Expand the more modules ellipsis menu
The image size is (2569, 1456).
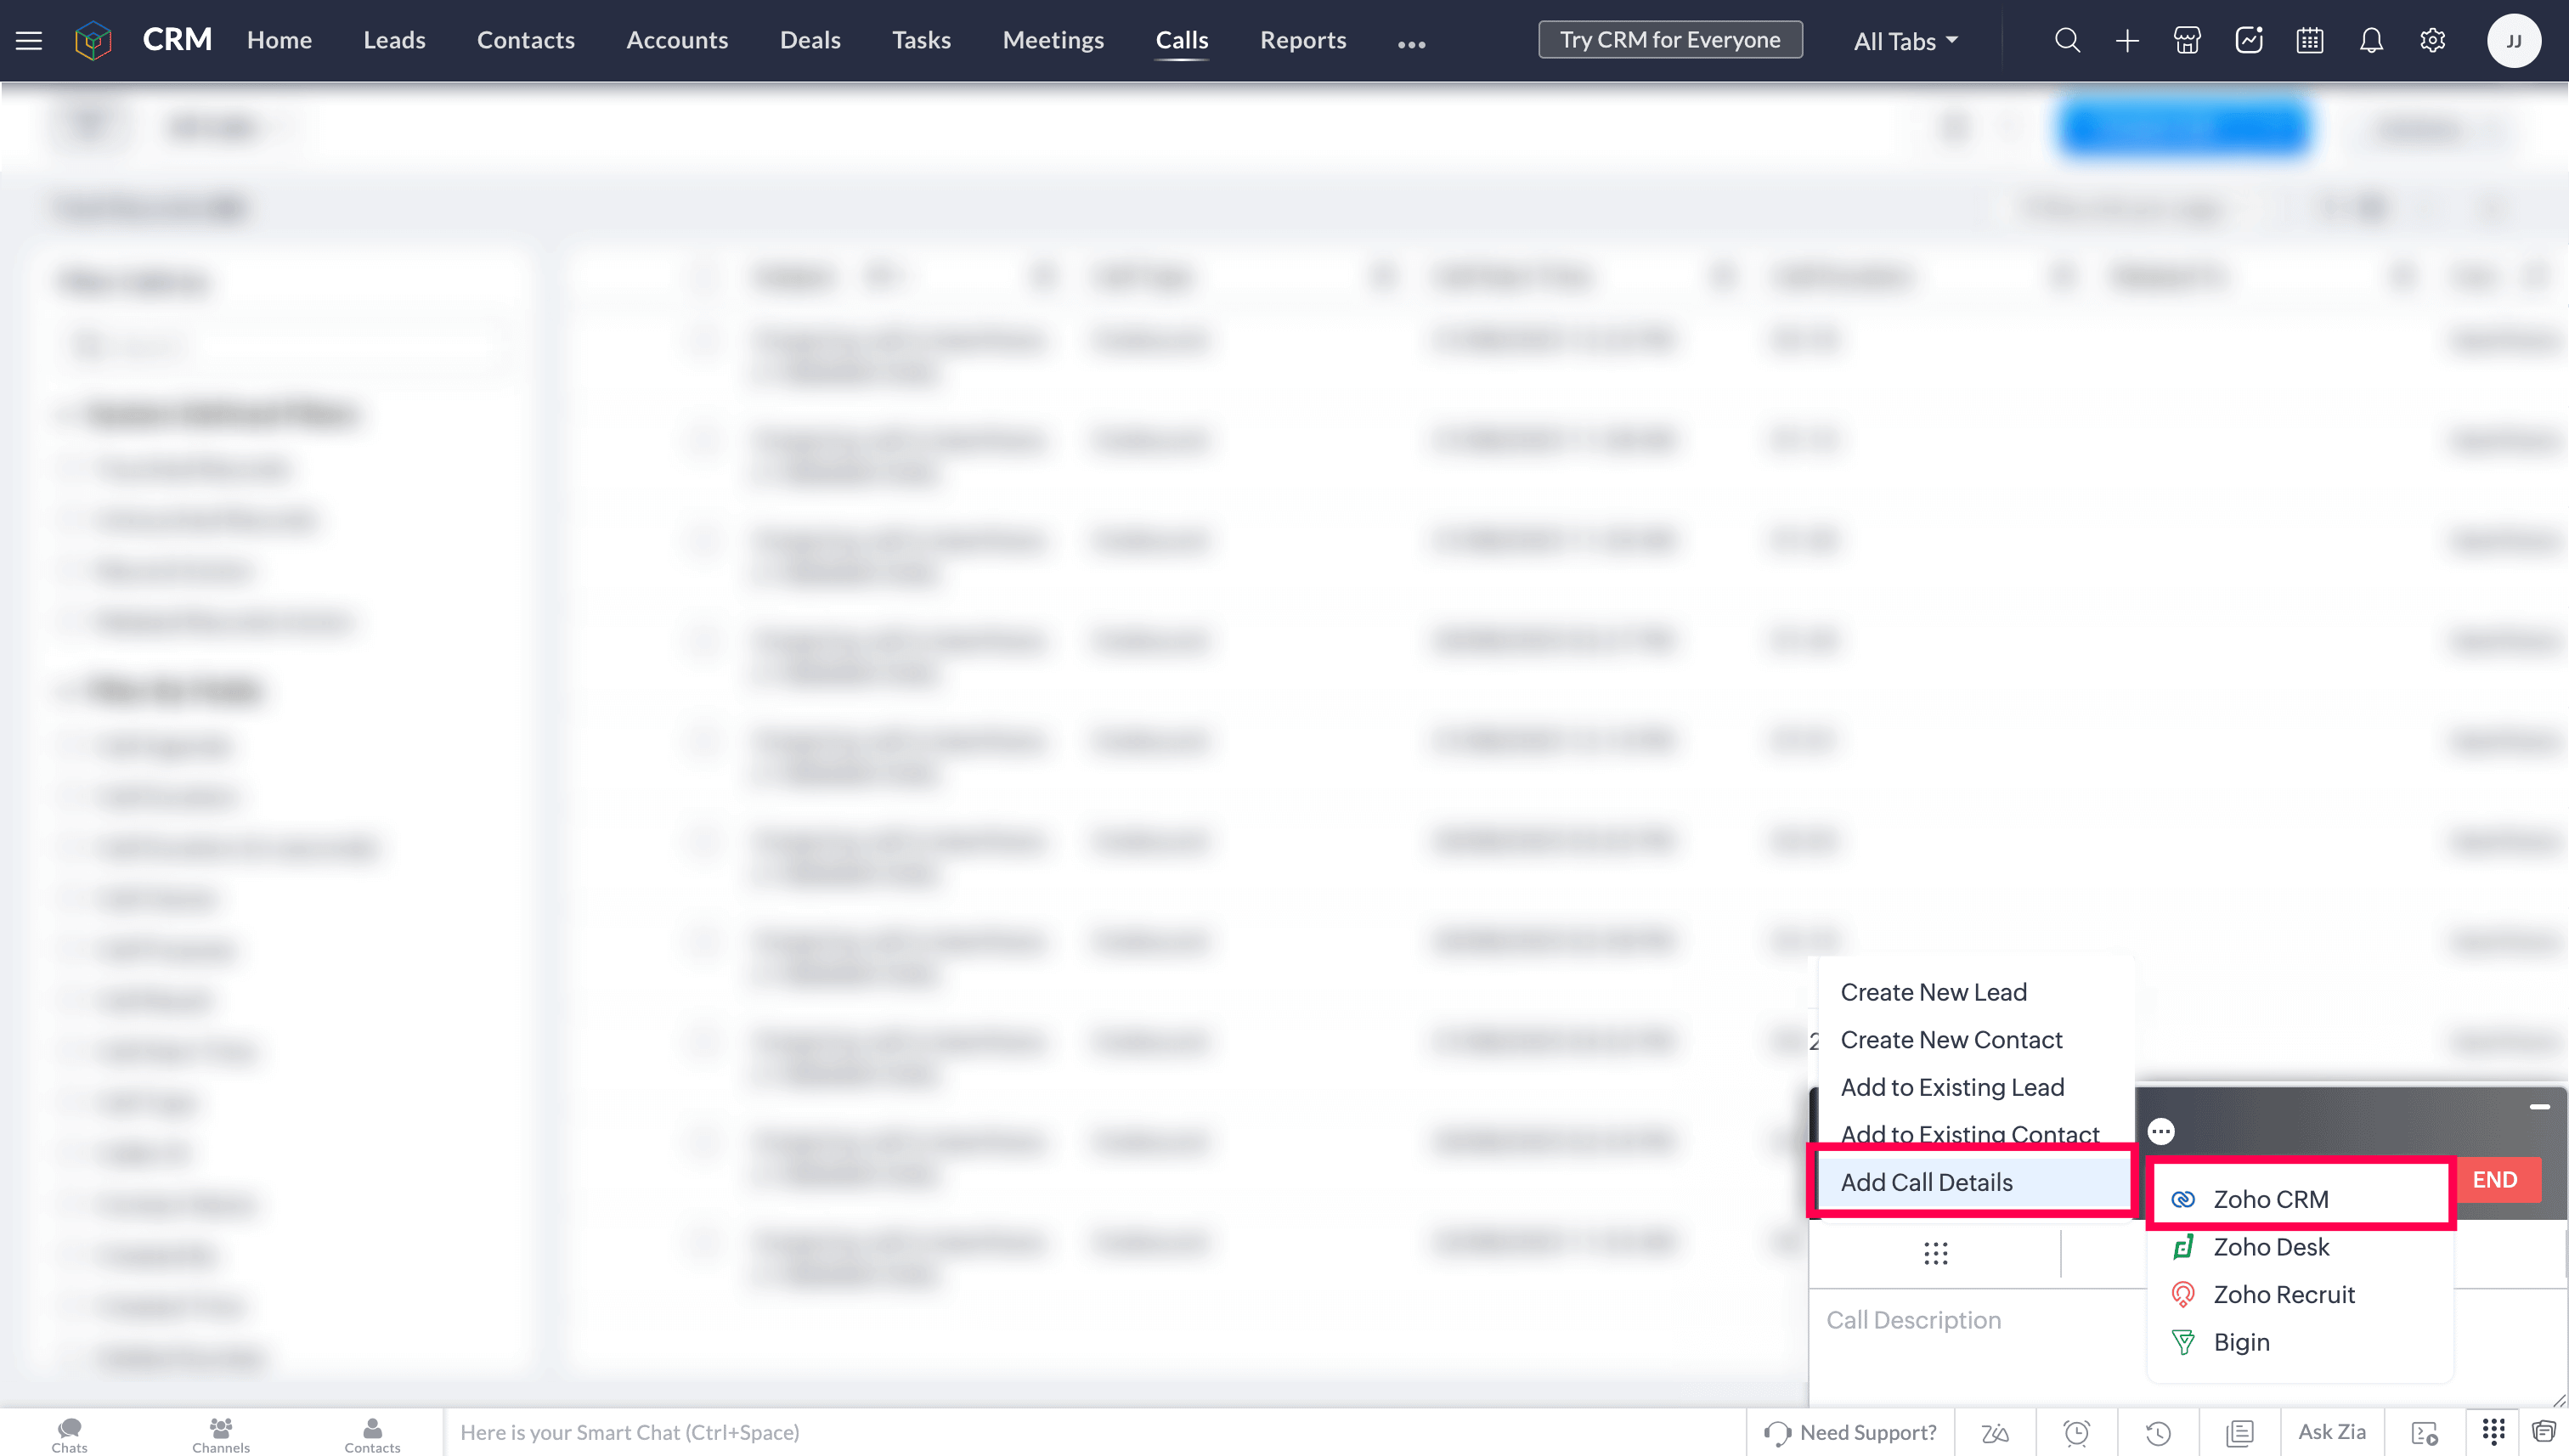coord(1411,43)
